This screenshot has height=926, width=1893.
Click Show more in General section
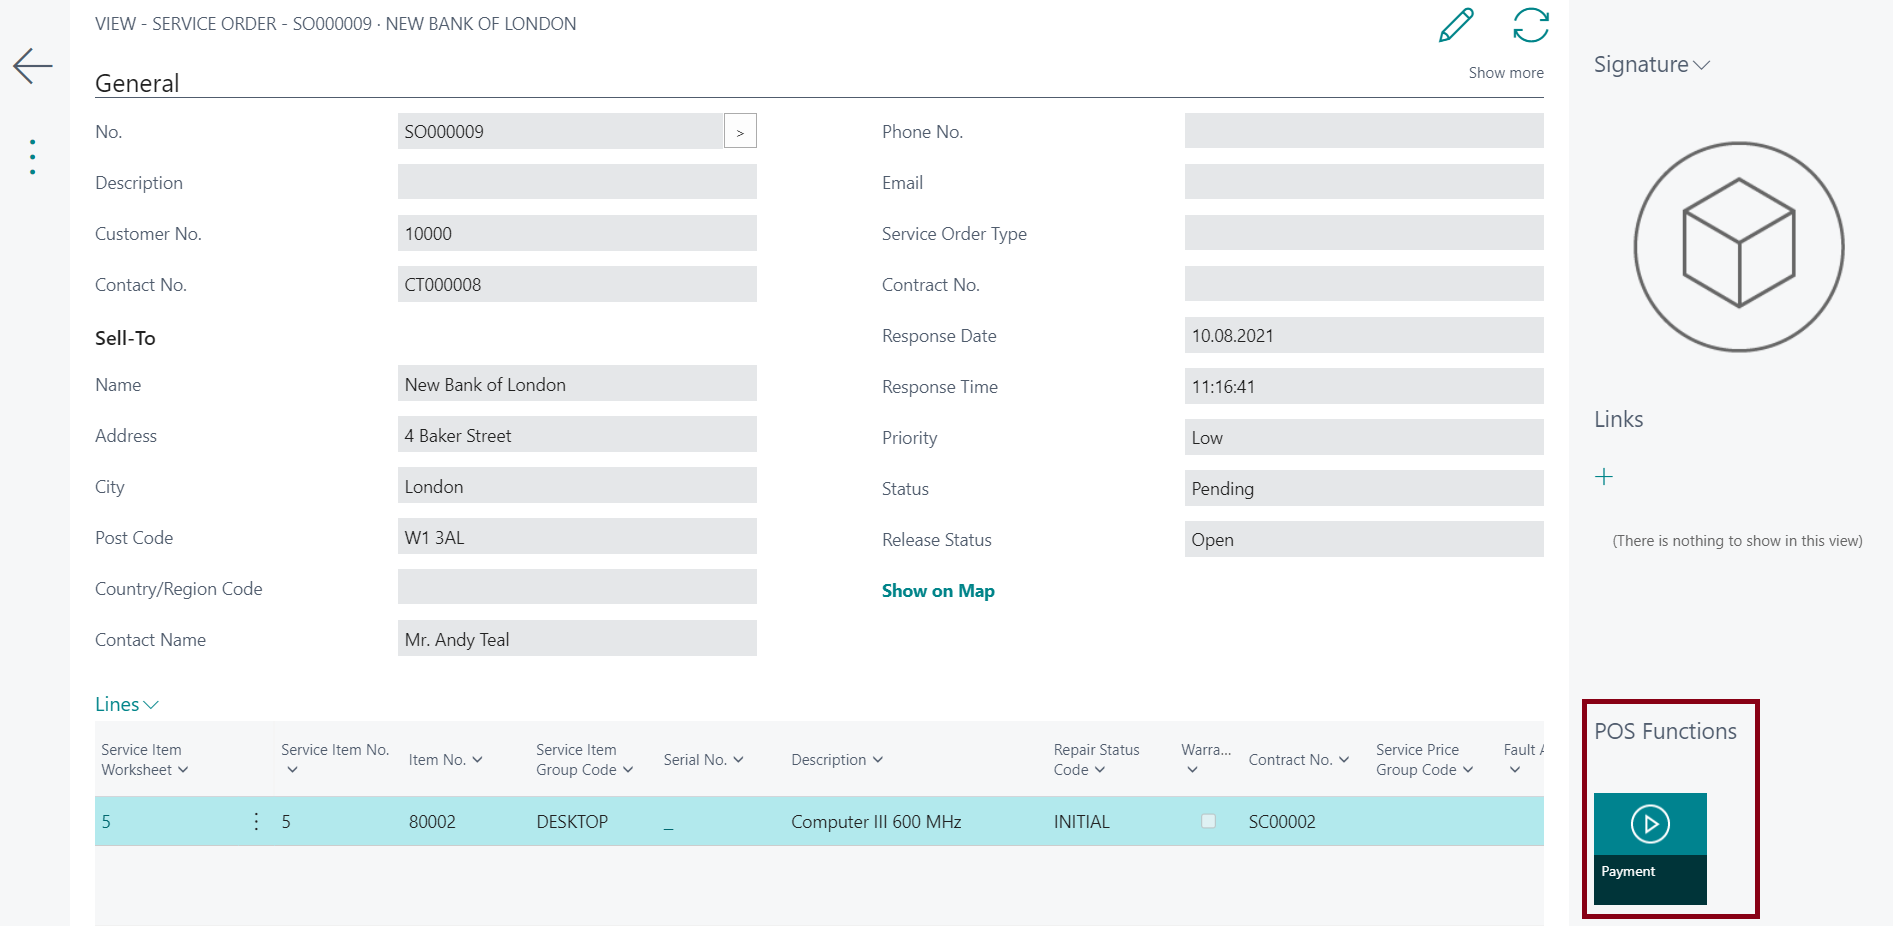(1506, 73)
